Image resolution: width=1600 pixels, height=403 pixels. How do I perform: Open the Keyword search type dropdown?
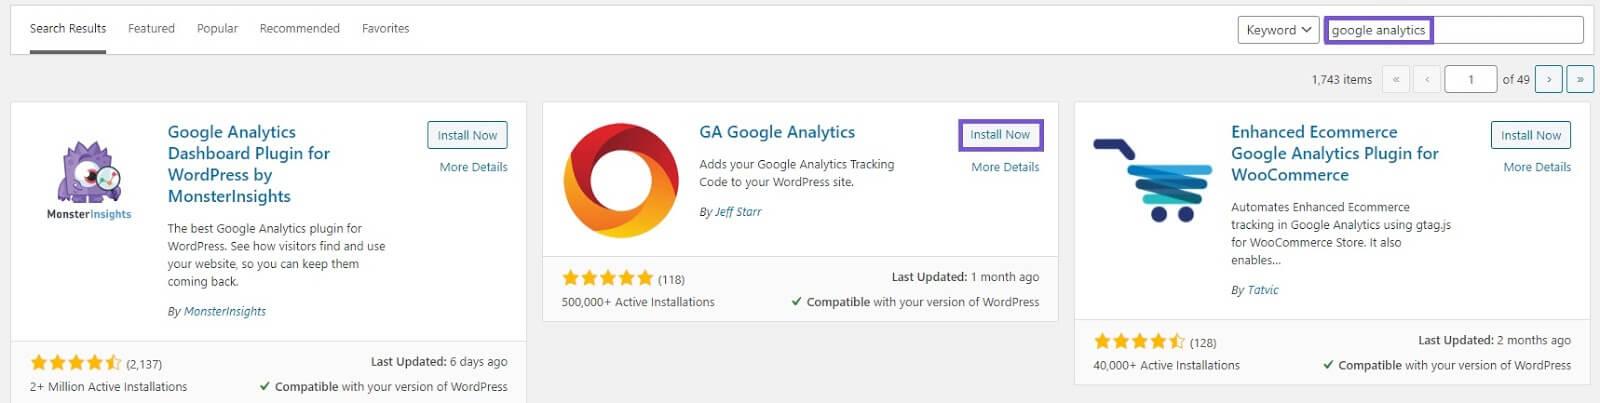pos(1278,30)
